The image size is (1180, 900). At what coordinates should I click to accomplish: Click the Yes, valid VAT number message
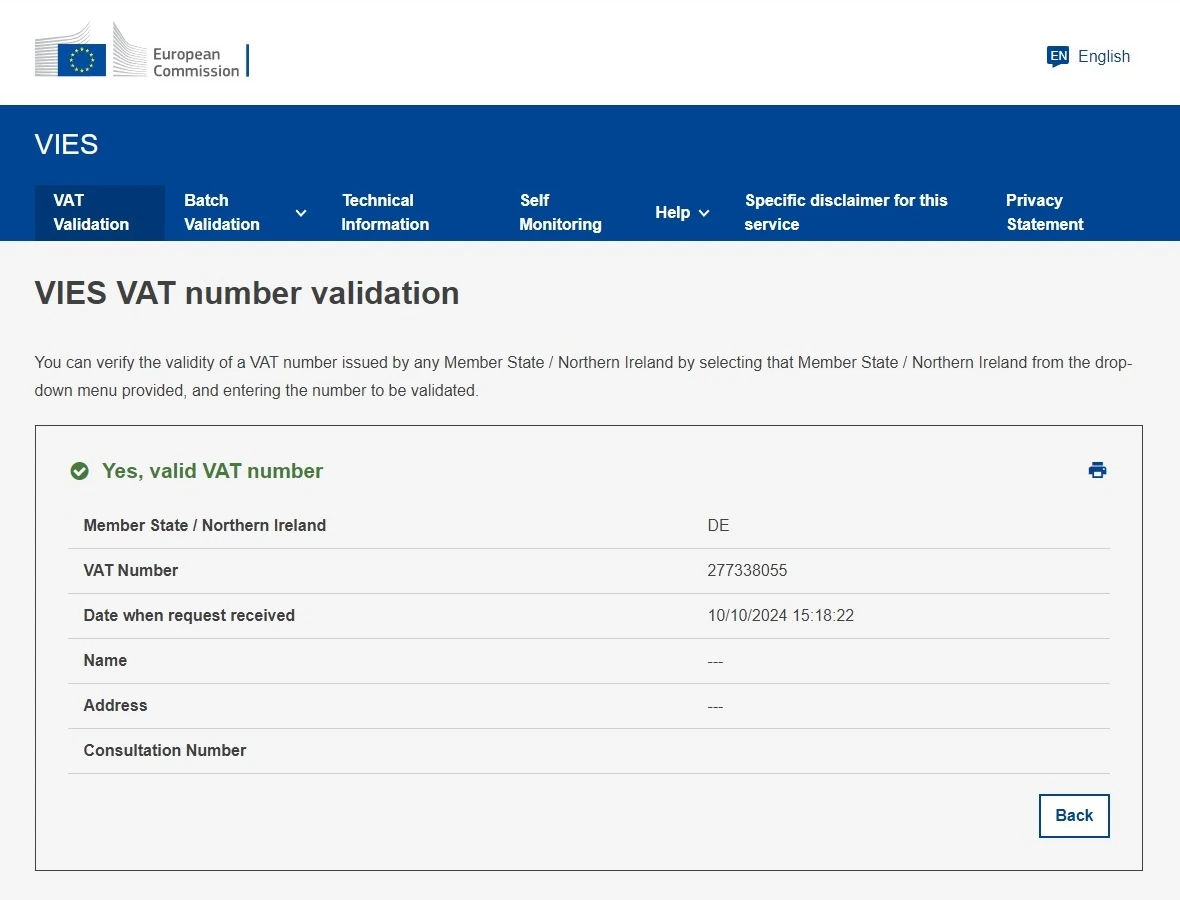(211, 470)
